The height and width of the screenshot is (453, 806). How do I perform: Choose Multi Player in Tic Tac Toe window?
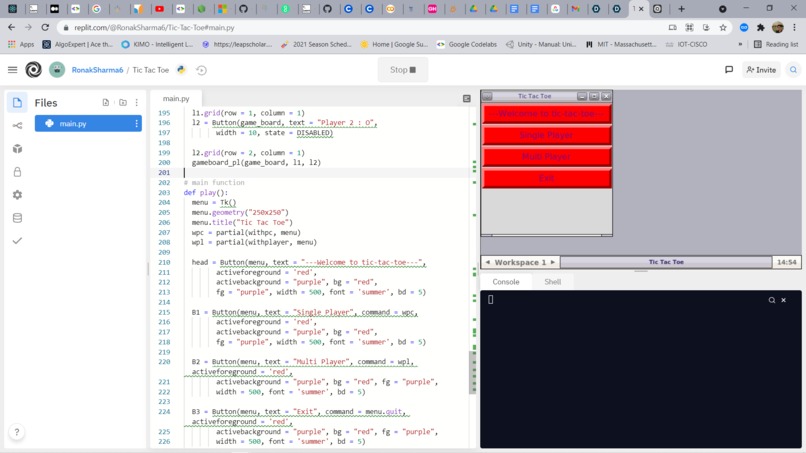tap(547, 157)
